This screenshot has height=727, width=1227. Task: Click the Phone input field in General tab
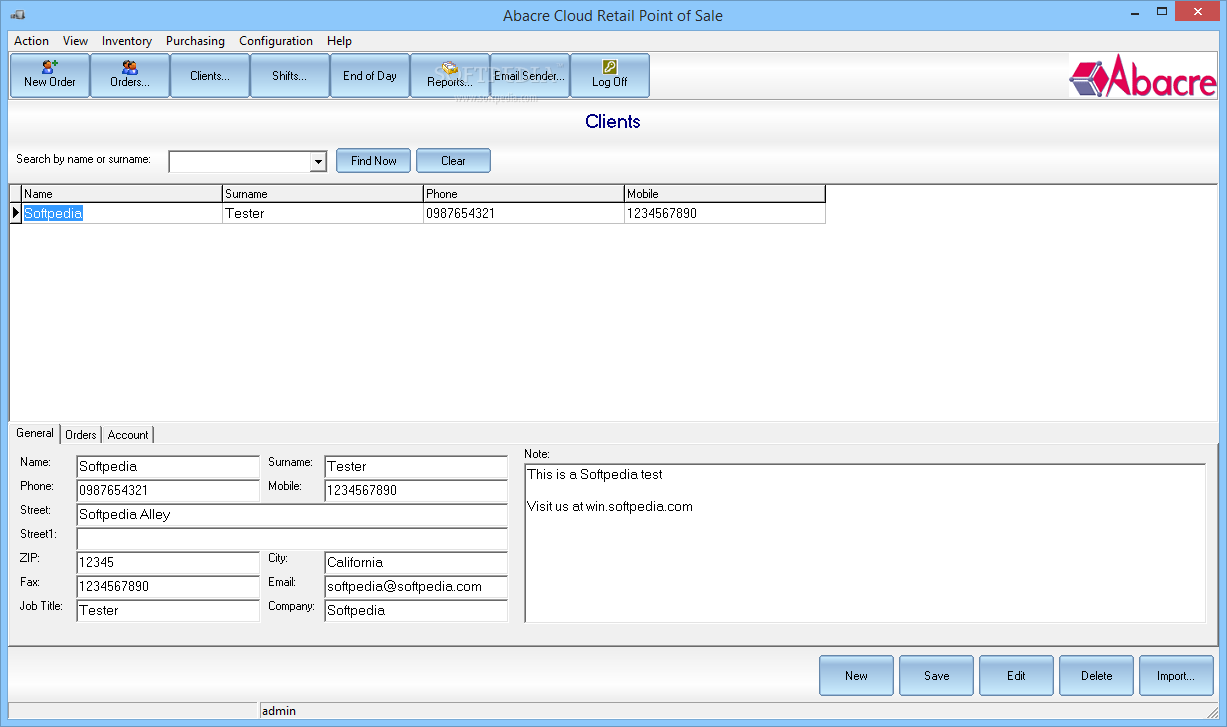(x=168, y=491)
